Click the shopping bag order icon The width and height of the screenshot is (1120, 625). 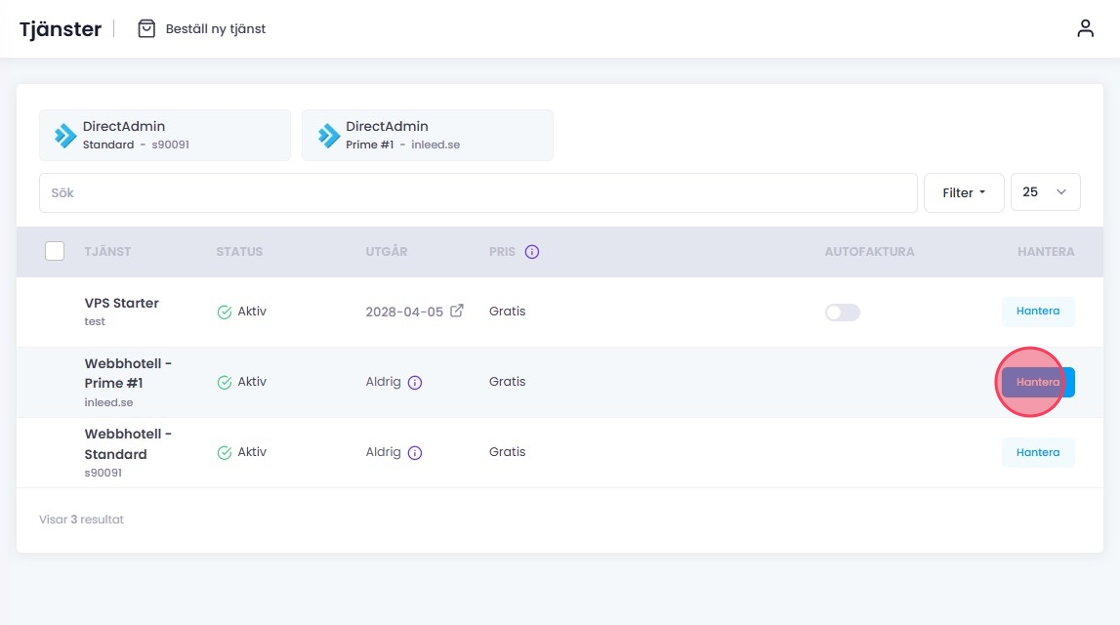[147, 29]
